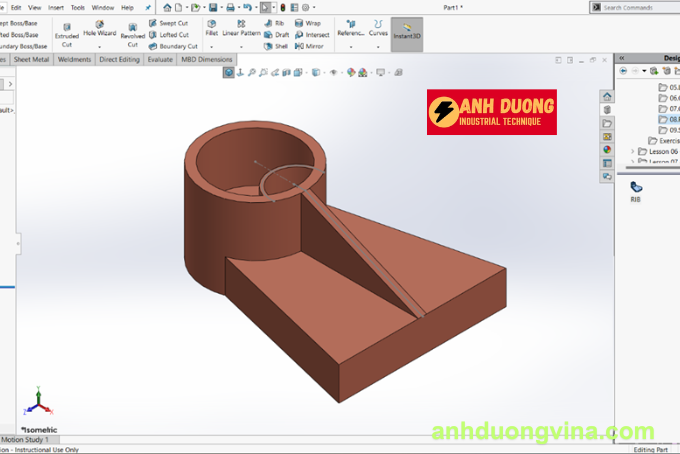Open the Insert menu
Image resolution: width=680 pixels, height=454 pixels.
[x=55, y=7]
